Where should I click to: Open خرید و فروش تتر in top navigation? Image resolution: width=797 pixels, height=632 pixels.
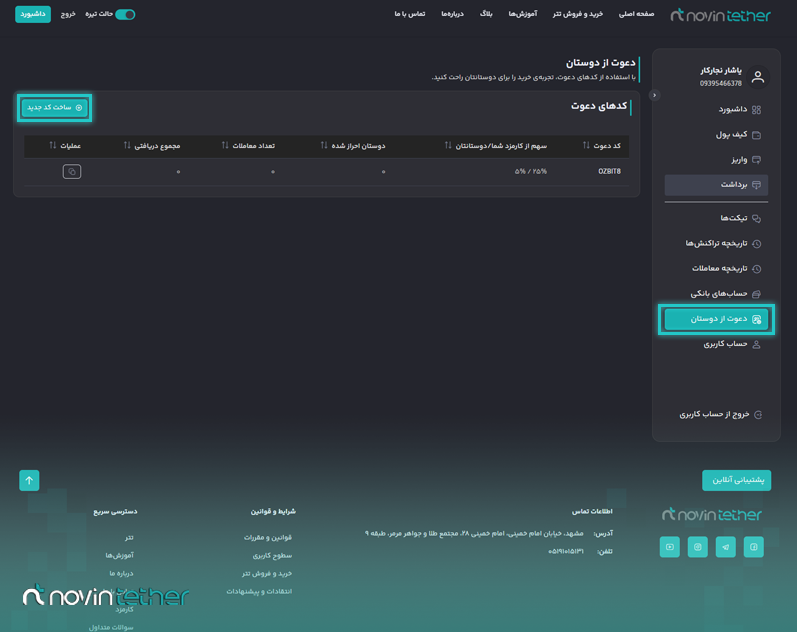[578, 14]
